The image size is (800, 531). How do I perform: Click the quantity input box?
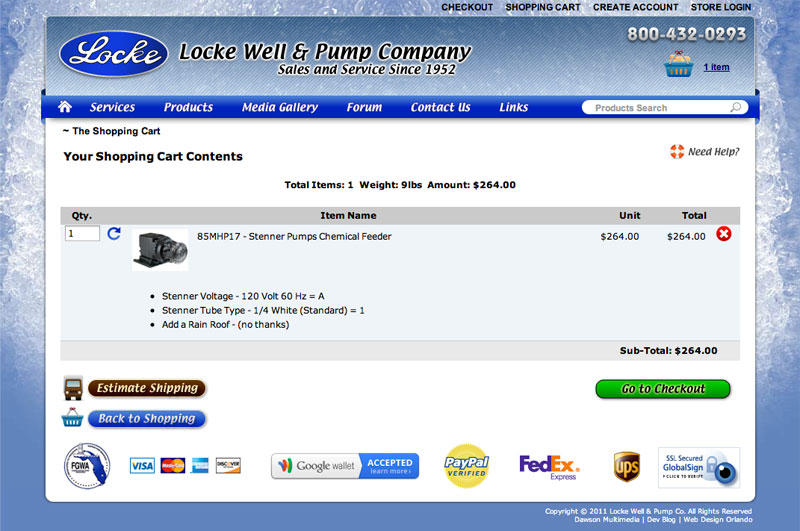pyautogui.click(x=82, y=233)
